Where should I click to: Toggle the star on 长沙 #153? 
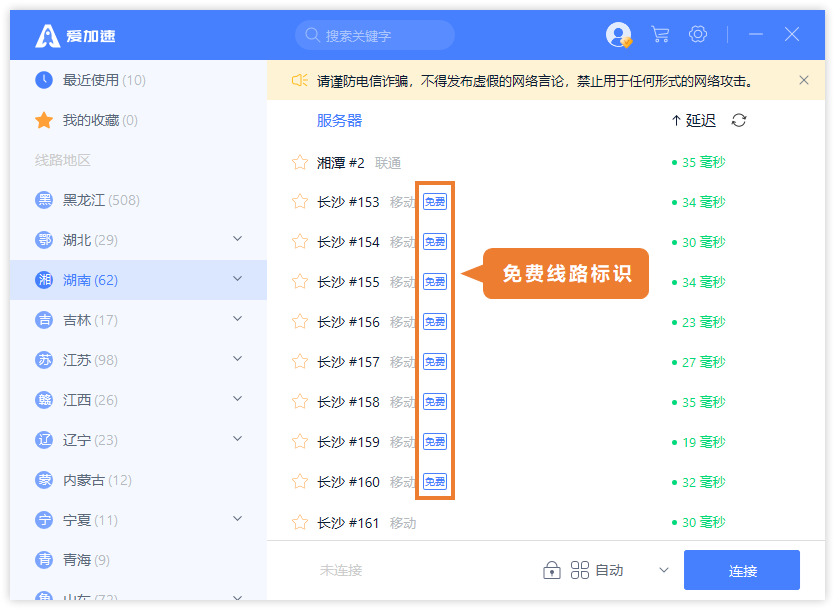click(x=299, y=201)
